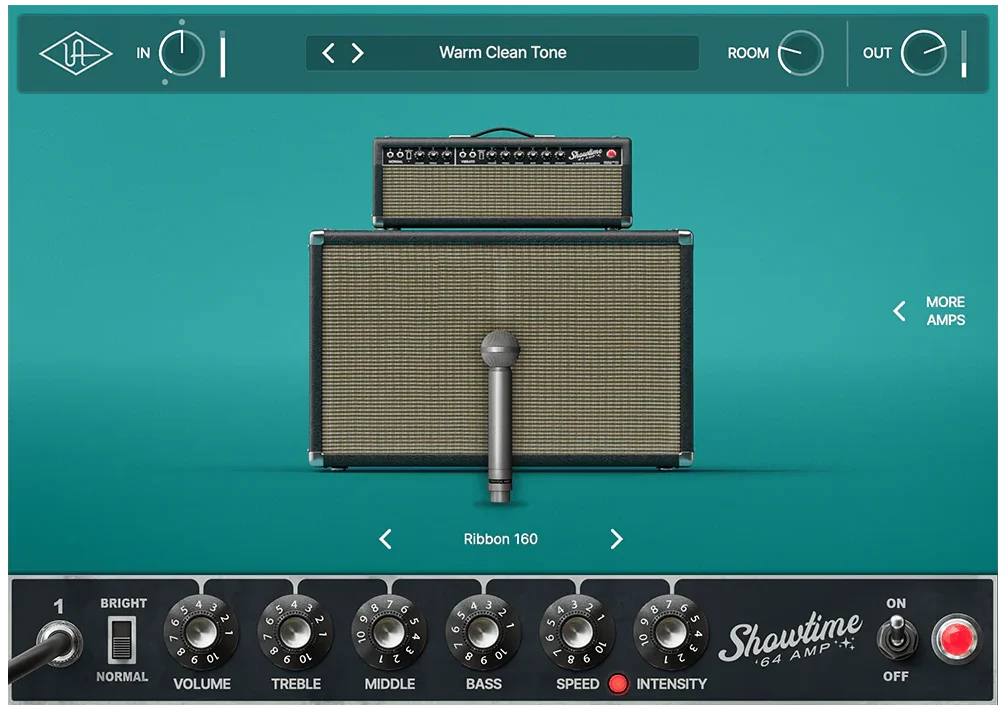Viewport: 1005px width, 710px height.
Task: Click the IN gain knob
Action: [x=182, y=53]
